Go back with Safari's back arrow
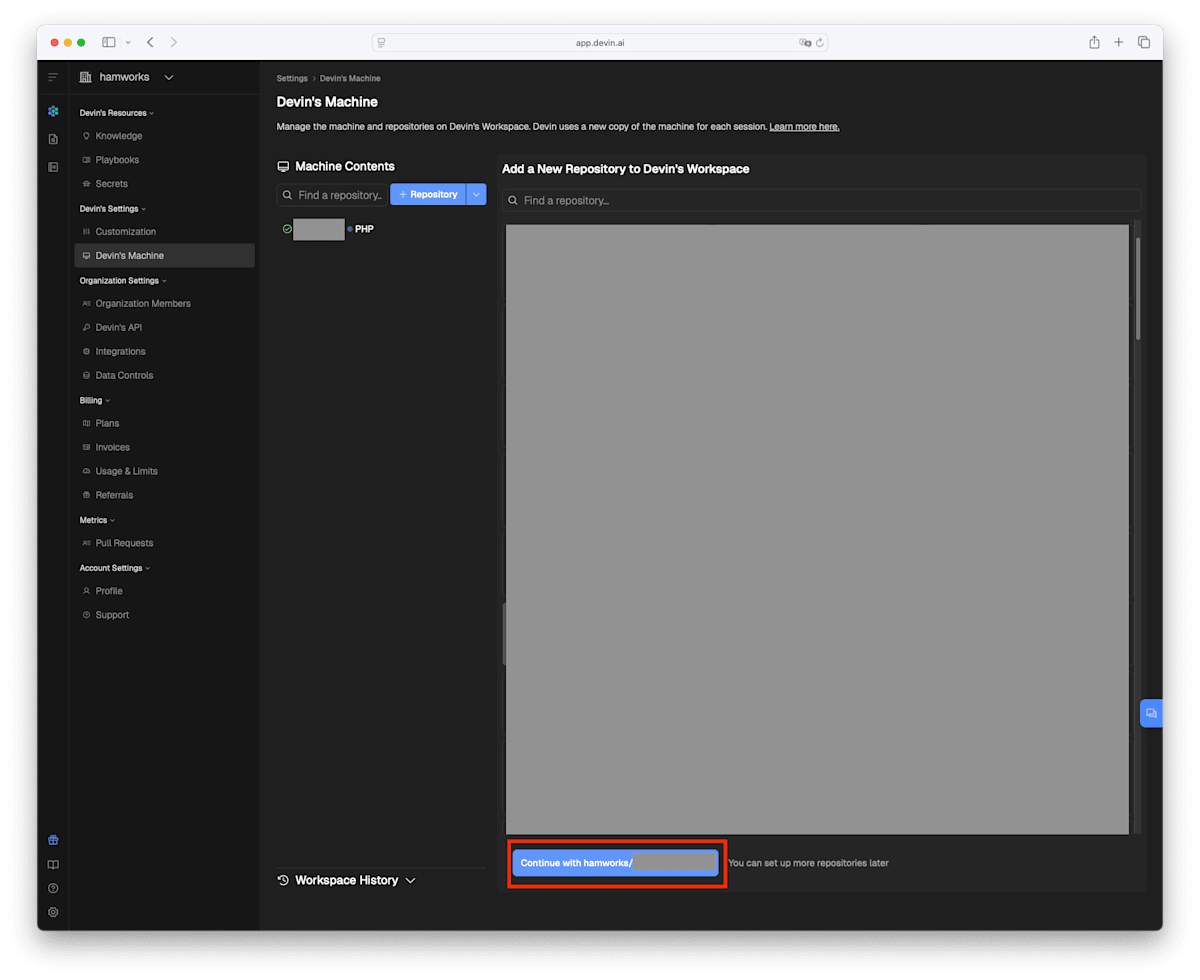 [150, 42]
